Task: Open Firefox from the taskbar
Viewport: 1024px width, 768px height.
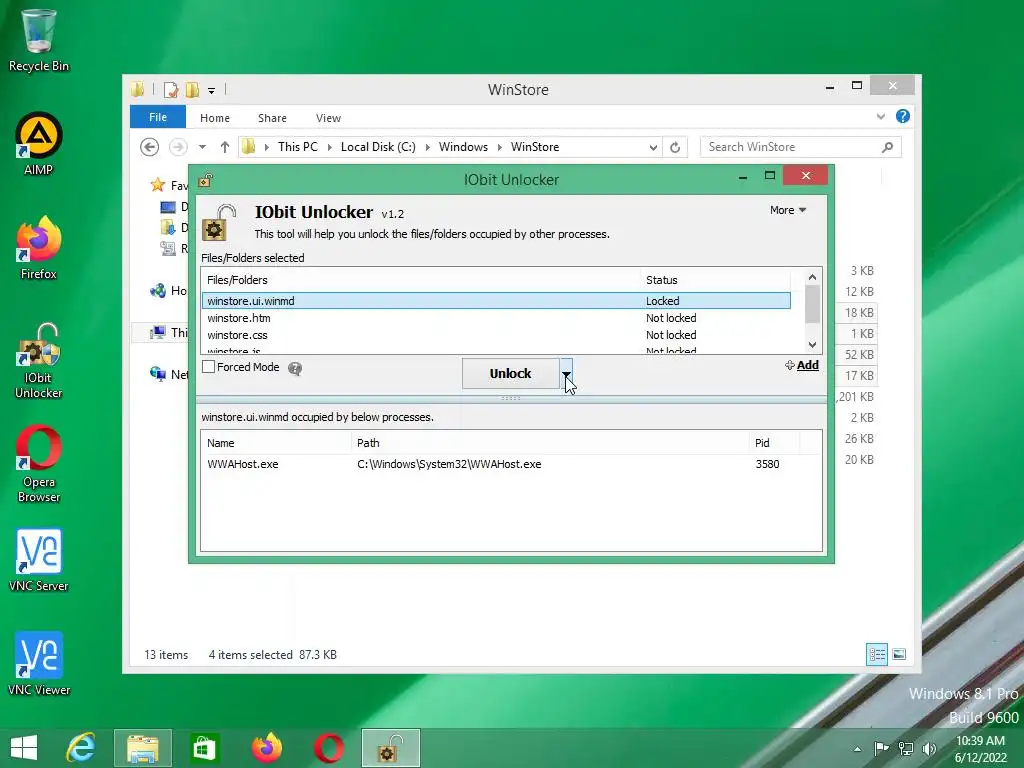Action: click(x=267, y=748)
